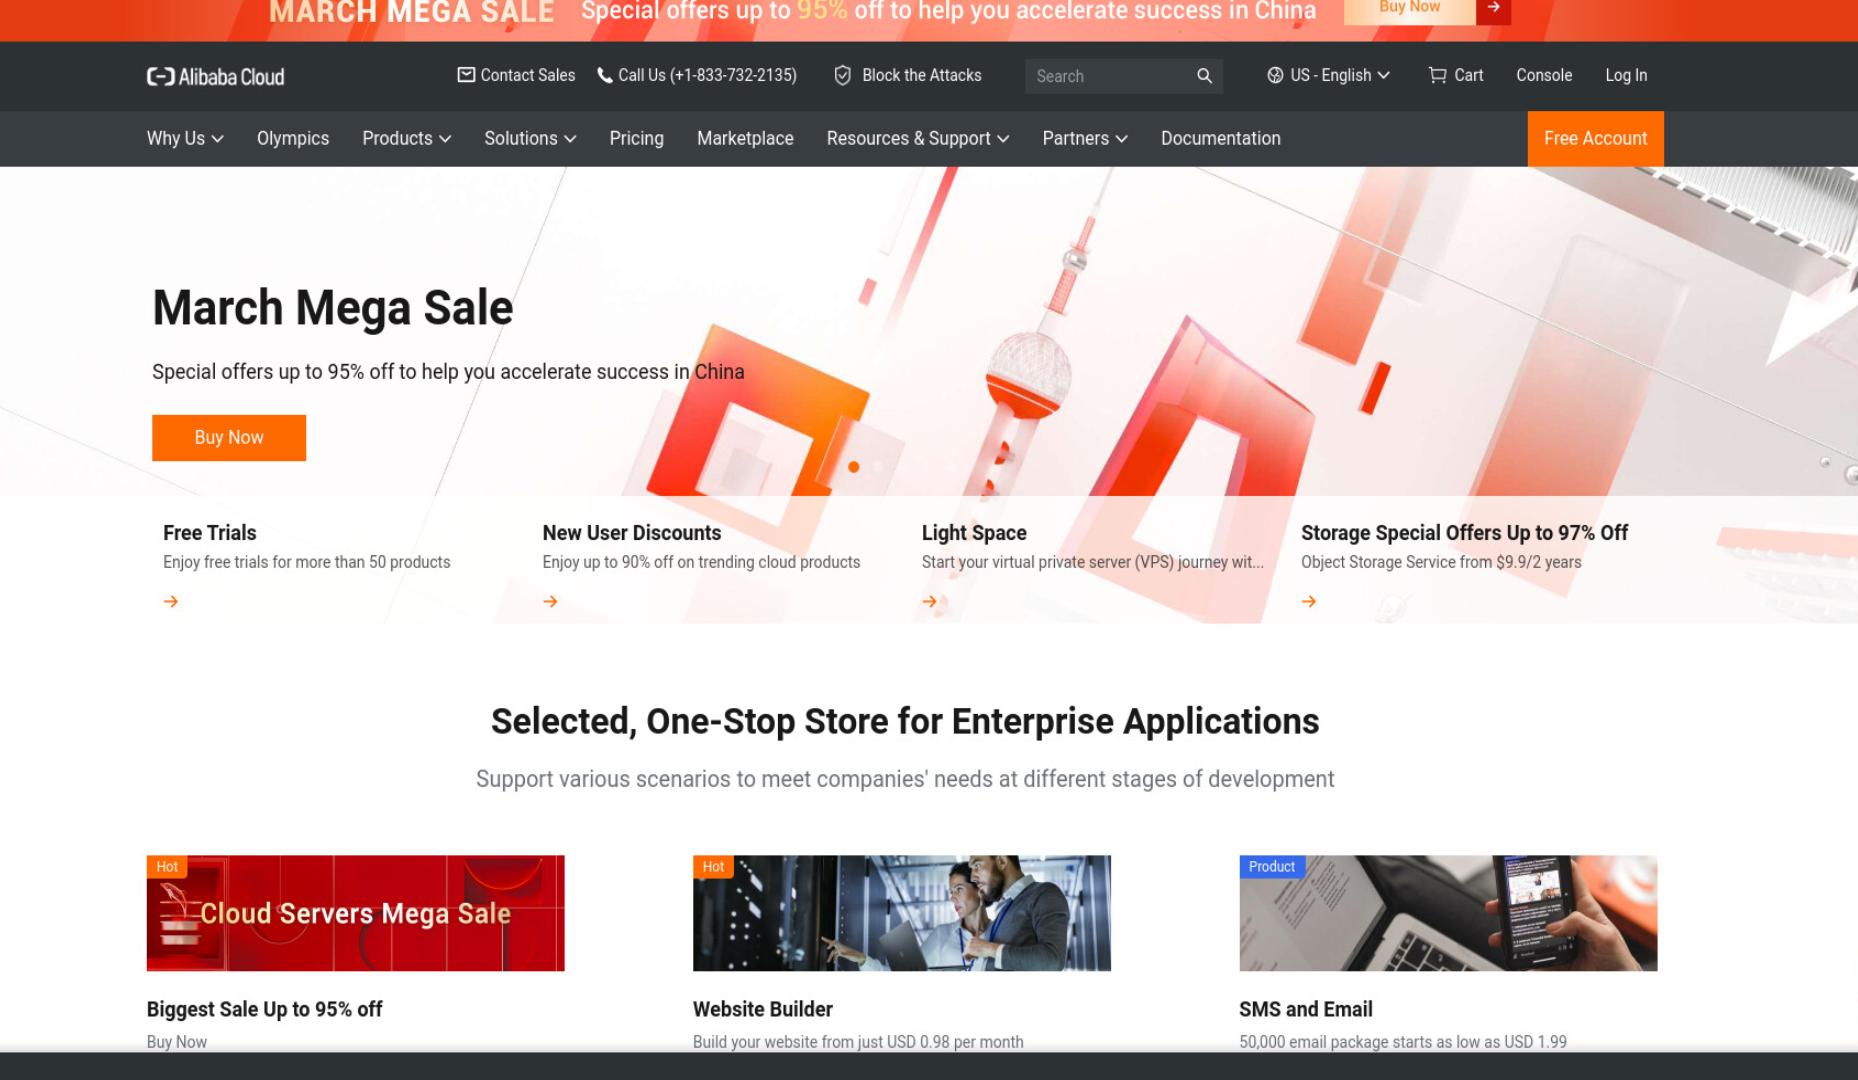1858x1080 pixels.
Task: Click the Light Space heading
Action: tap(974, 533)
